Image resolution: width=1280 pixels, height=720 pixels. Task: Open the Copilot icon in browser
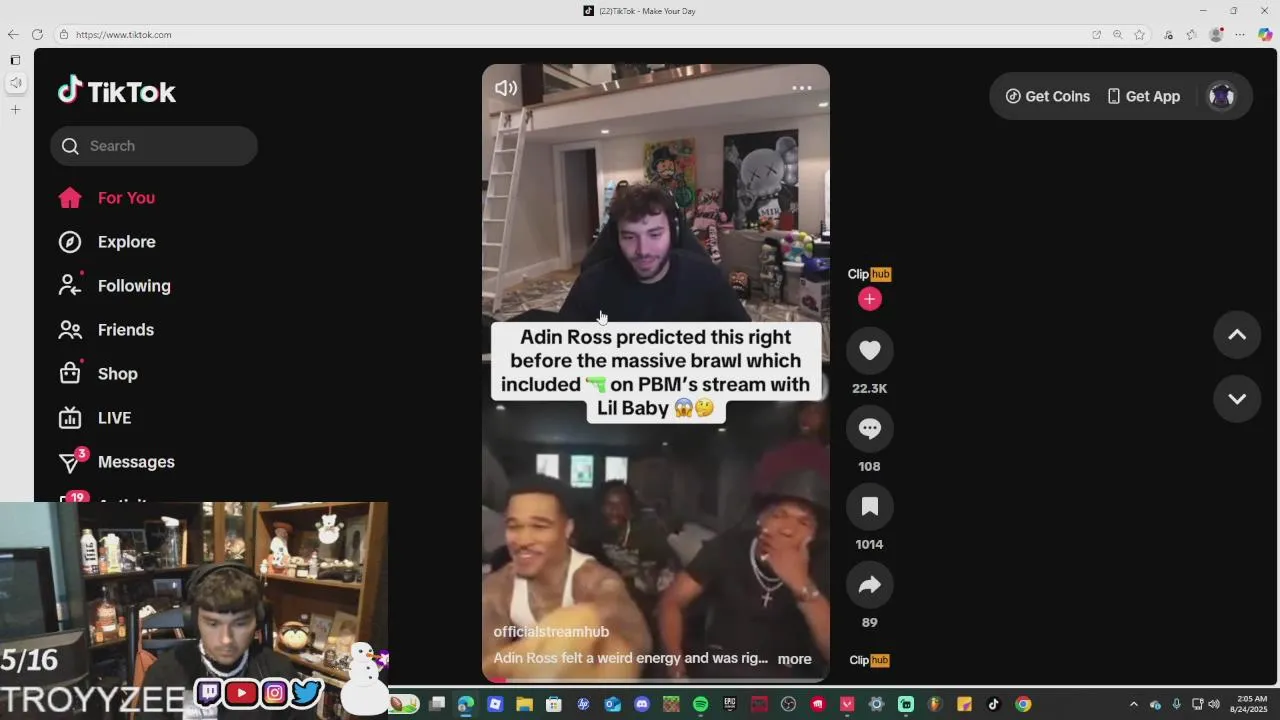[x=1265, y=35]
